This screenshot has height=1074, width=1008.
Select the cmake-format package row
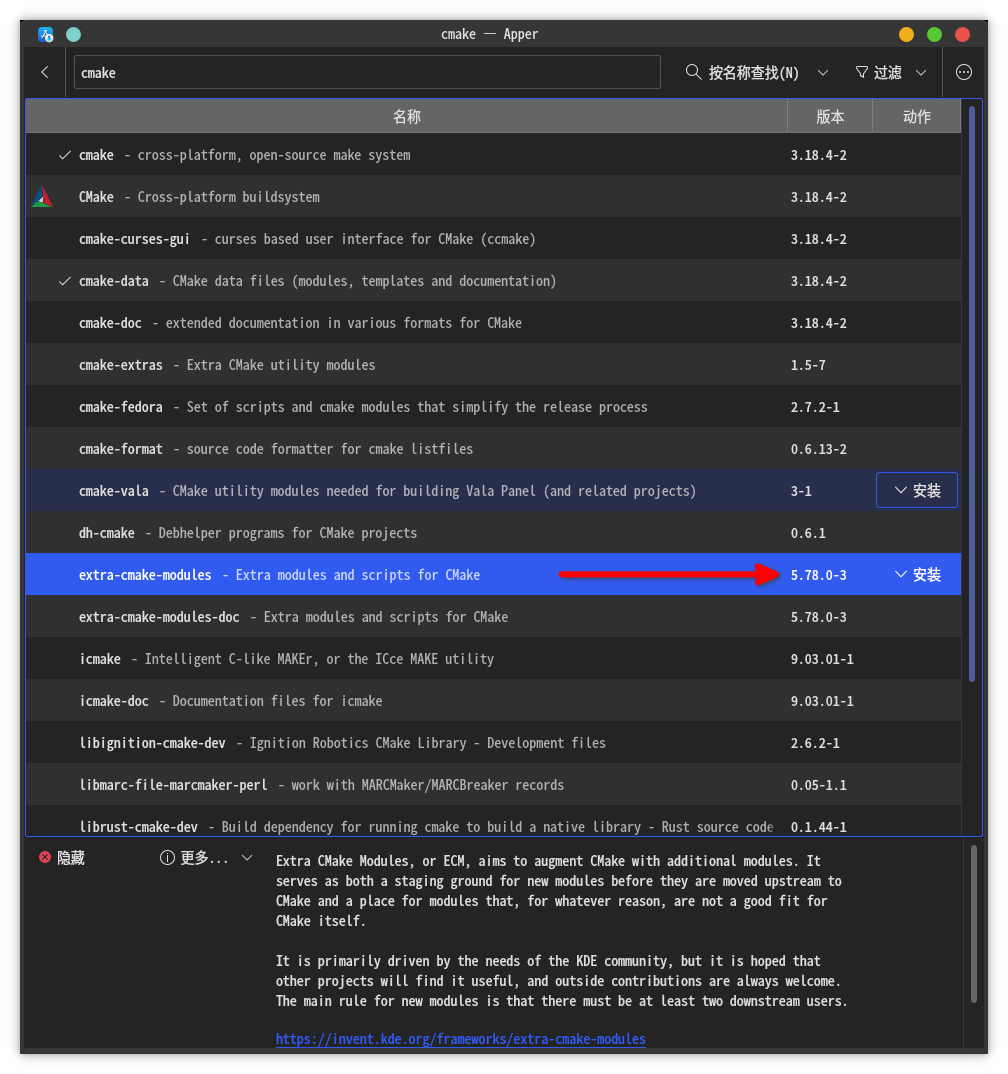click(493, 449)
